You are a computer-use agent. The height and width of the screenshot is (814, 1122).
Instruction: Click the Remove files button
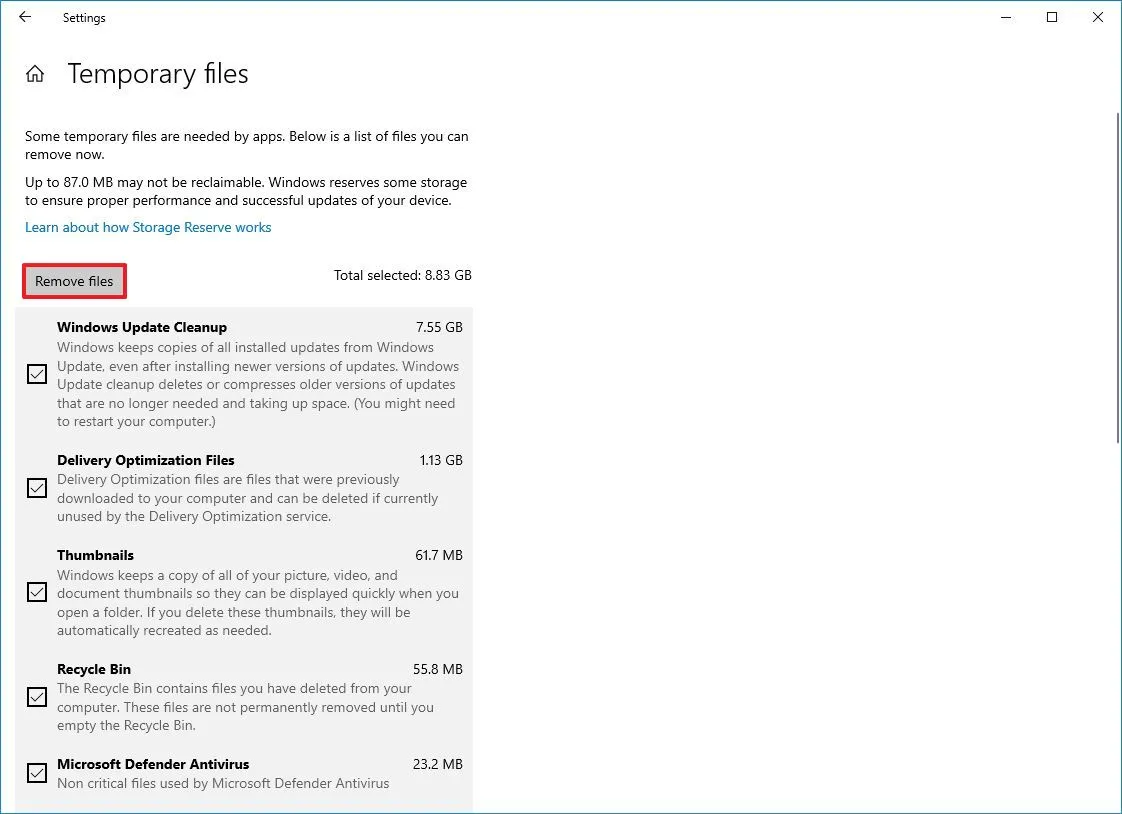[x=74, y=281]
